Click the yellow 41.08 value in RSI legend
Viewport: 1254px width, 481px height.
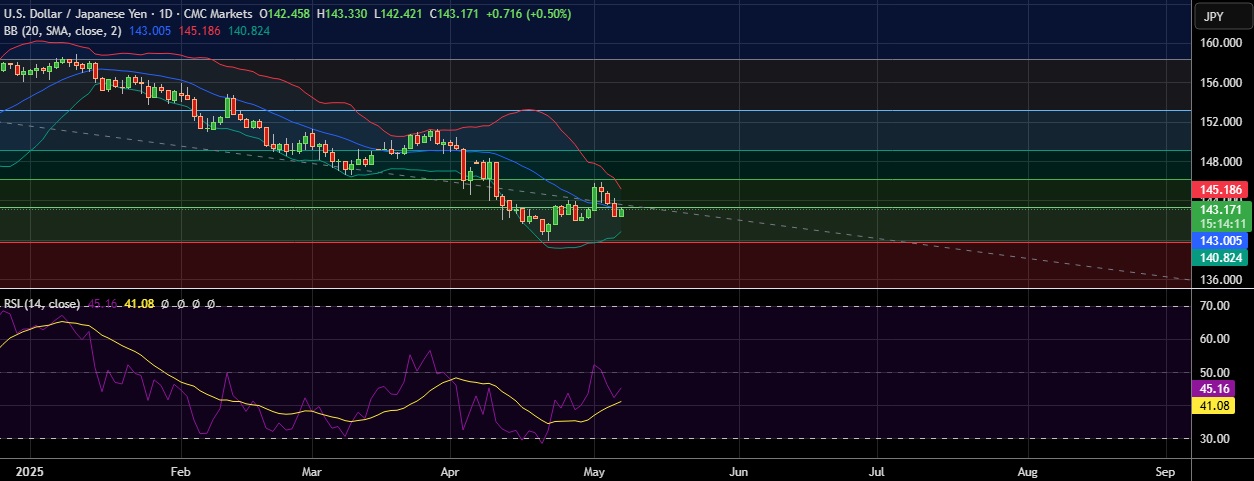pos(139,303)
